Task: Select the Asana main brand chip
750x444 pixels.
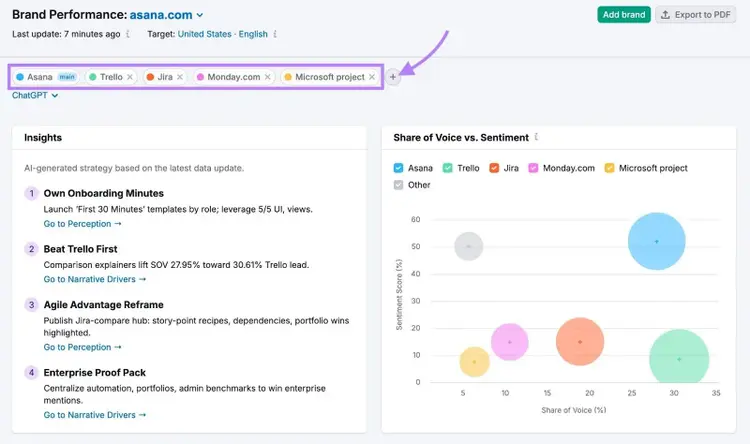Action: point(46,77)
